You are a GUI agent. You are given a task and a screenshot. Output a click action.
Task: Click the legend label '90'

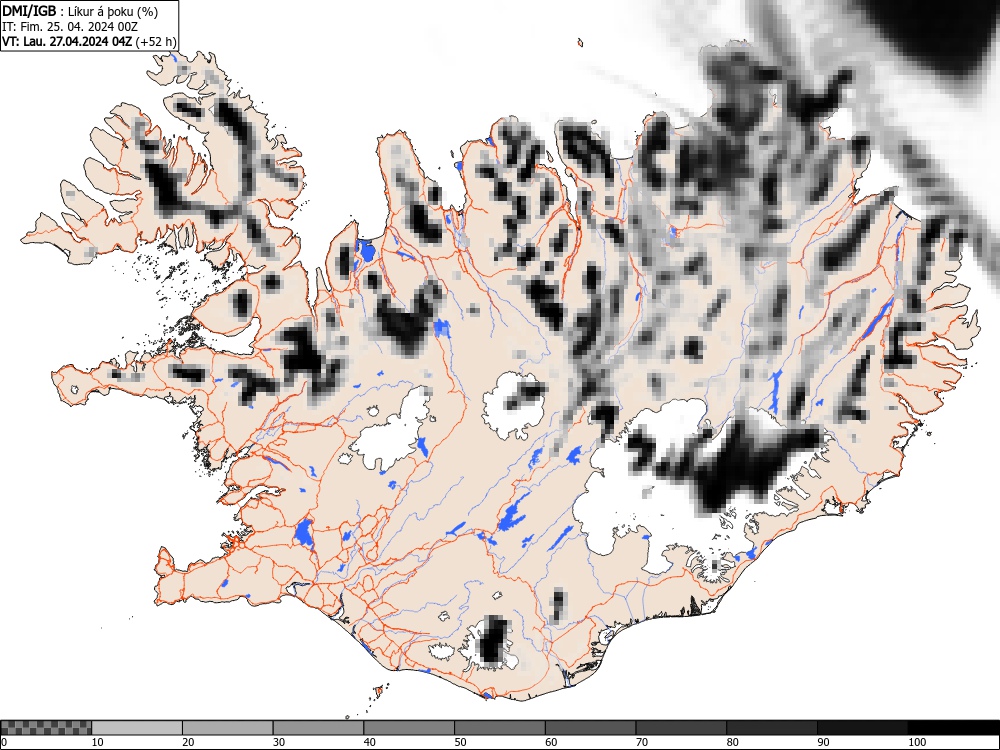(x=823, y=742)
